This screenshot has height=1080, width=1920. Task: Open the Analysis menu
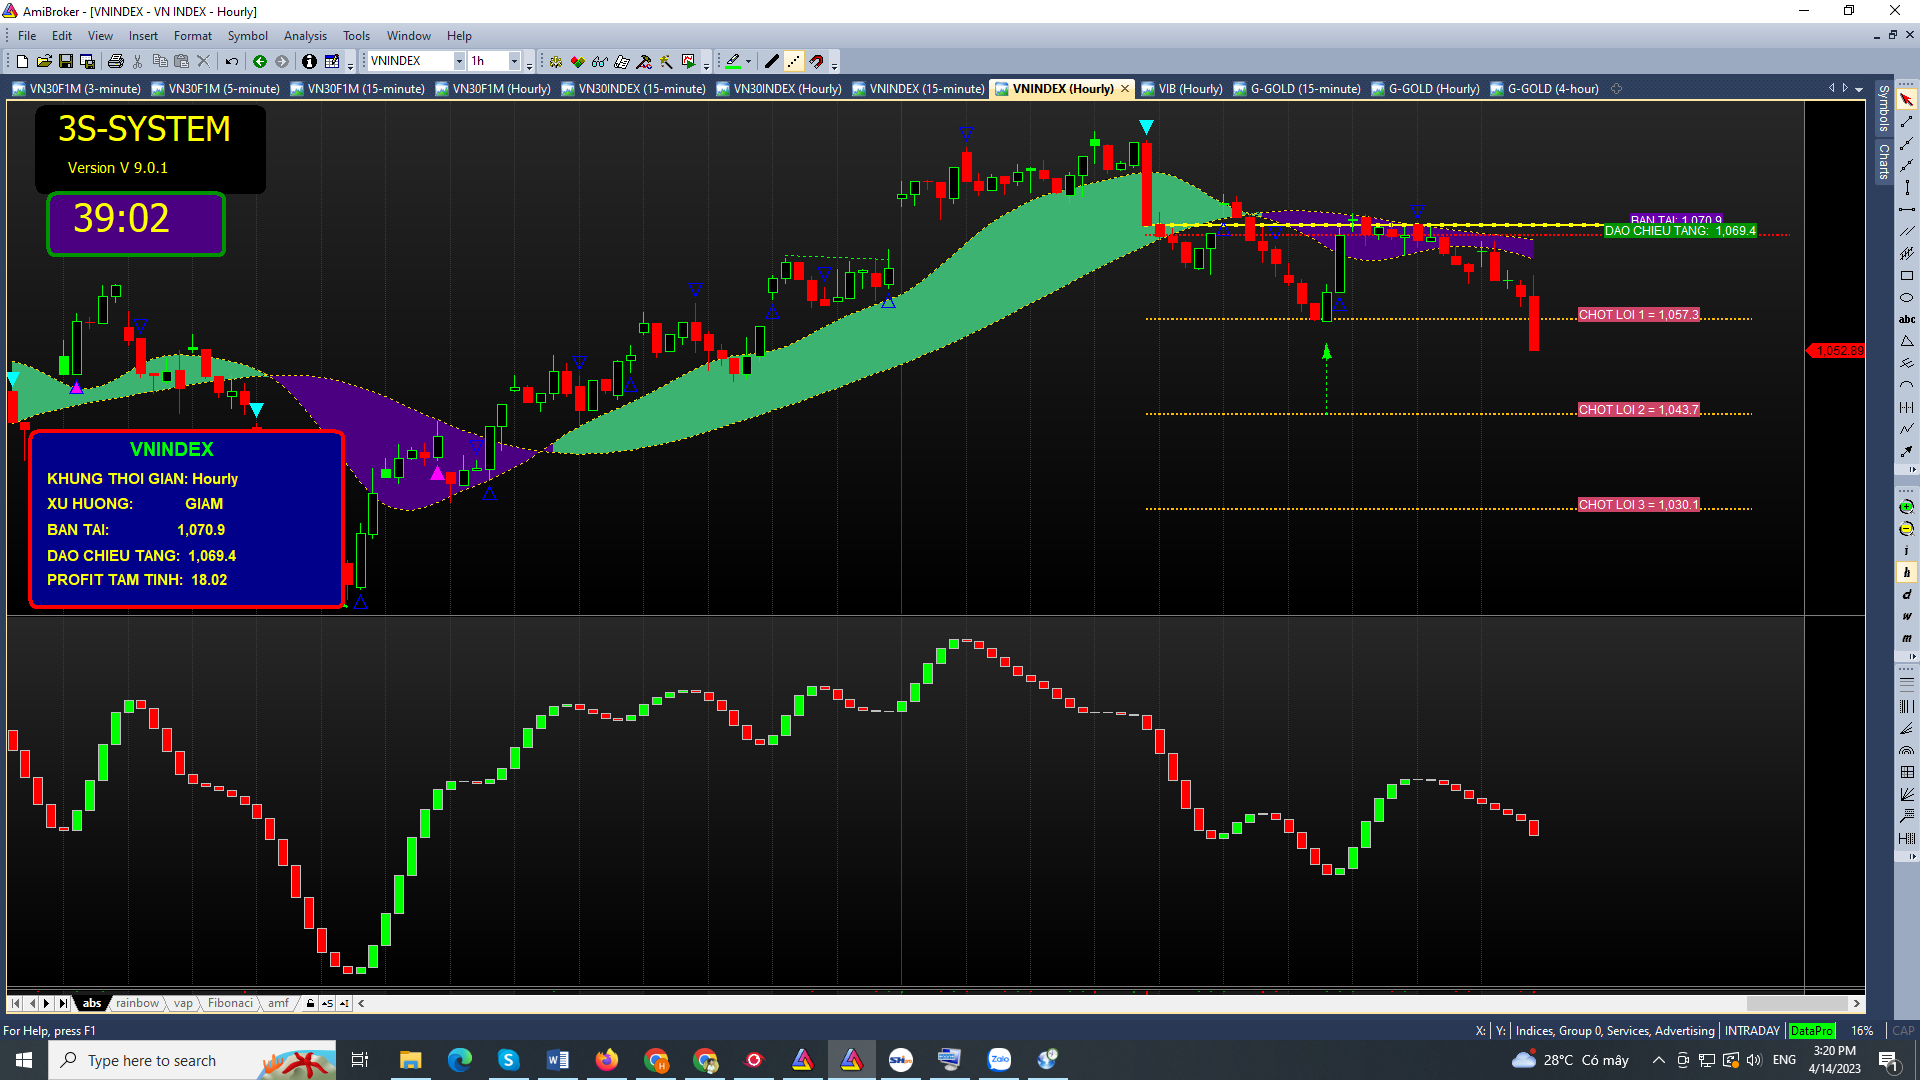point(305,36)
